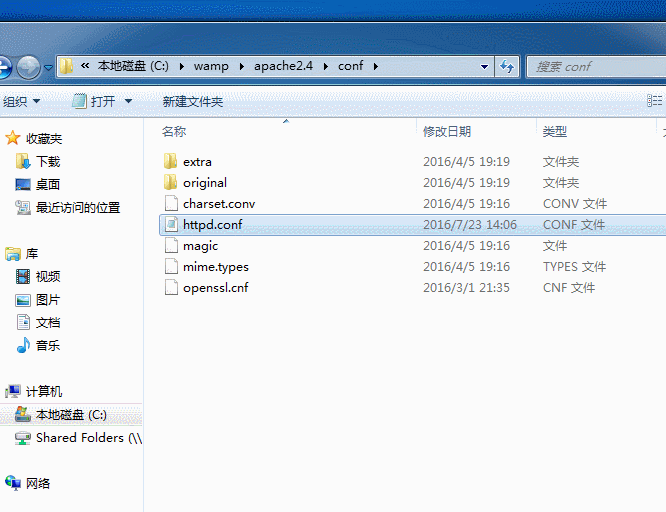Click the 库 libraries icon
The image size is (666, 512).
click(13, 254)
